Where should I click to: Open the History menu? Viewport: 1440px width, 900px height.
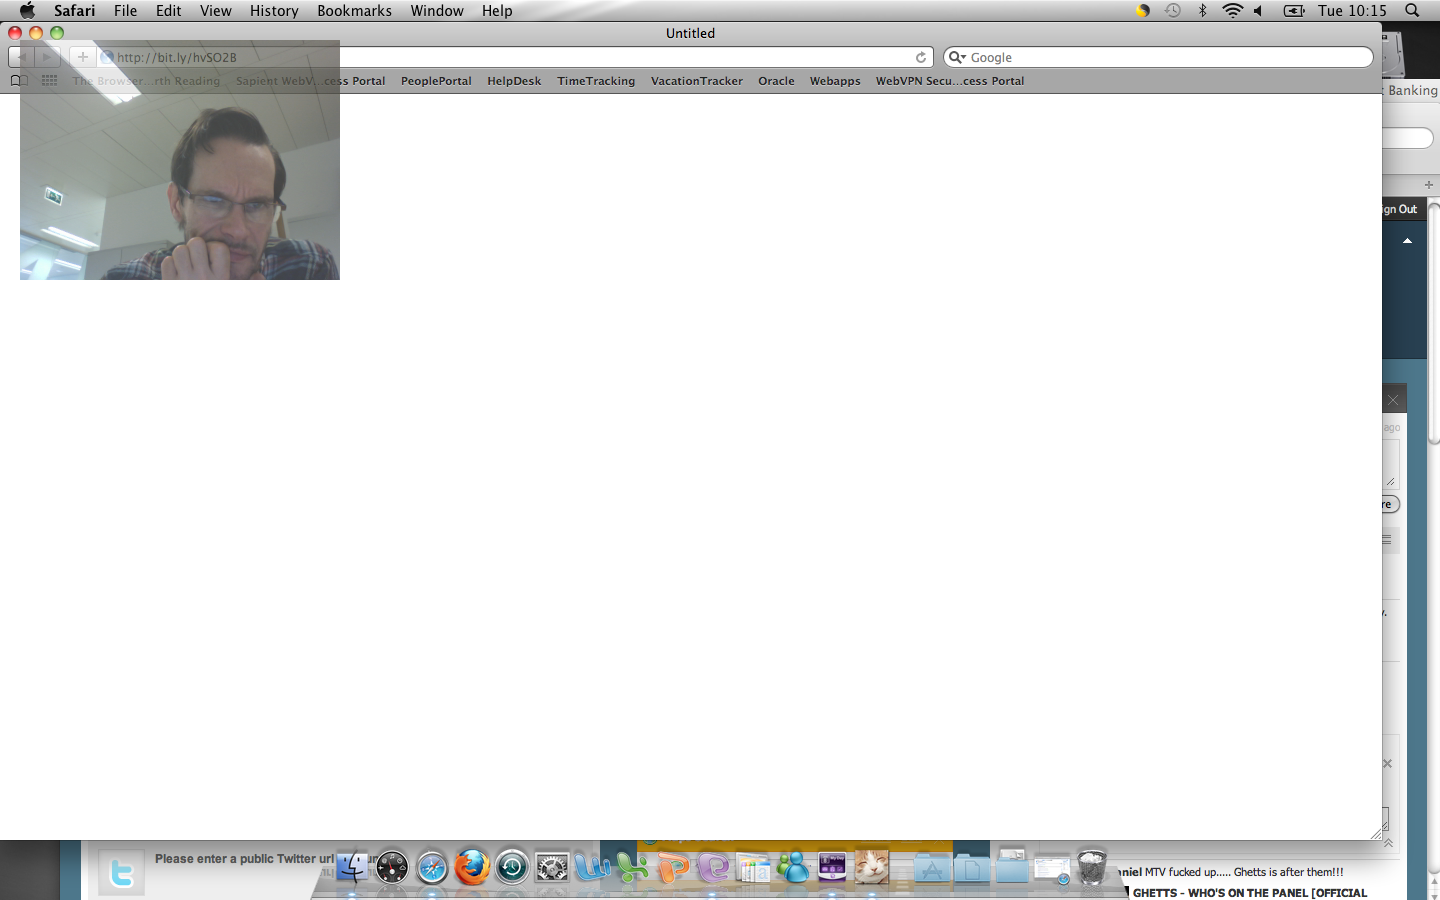point(274,11)
